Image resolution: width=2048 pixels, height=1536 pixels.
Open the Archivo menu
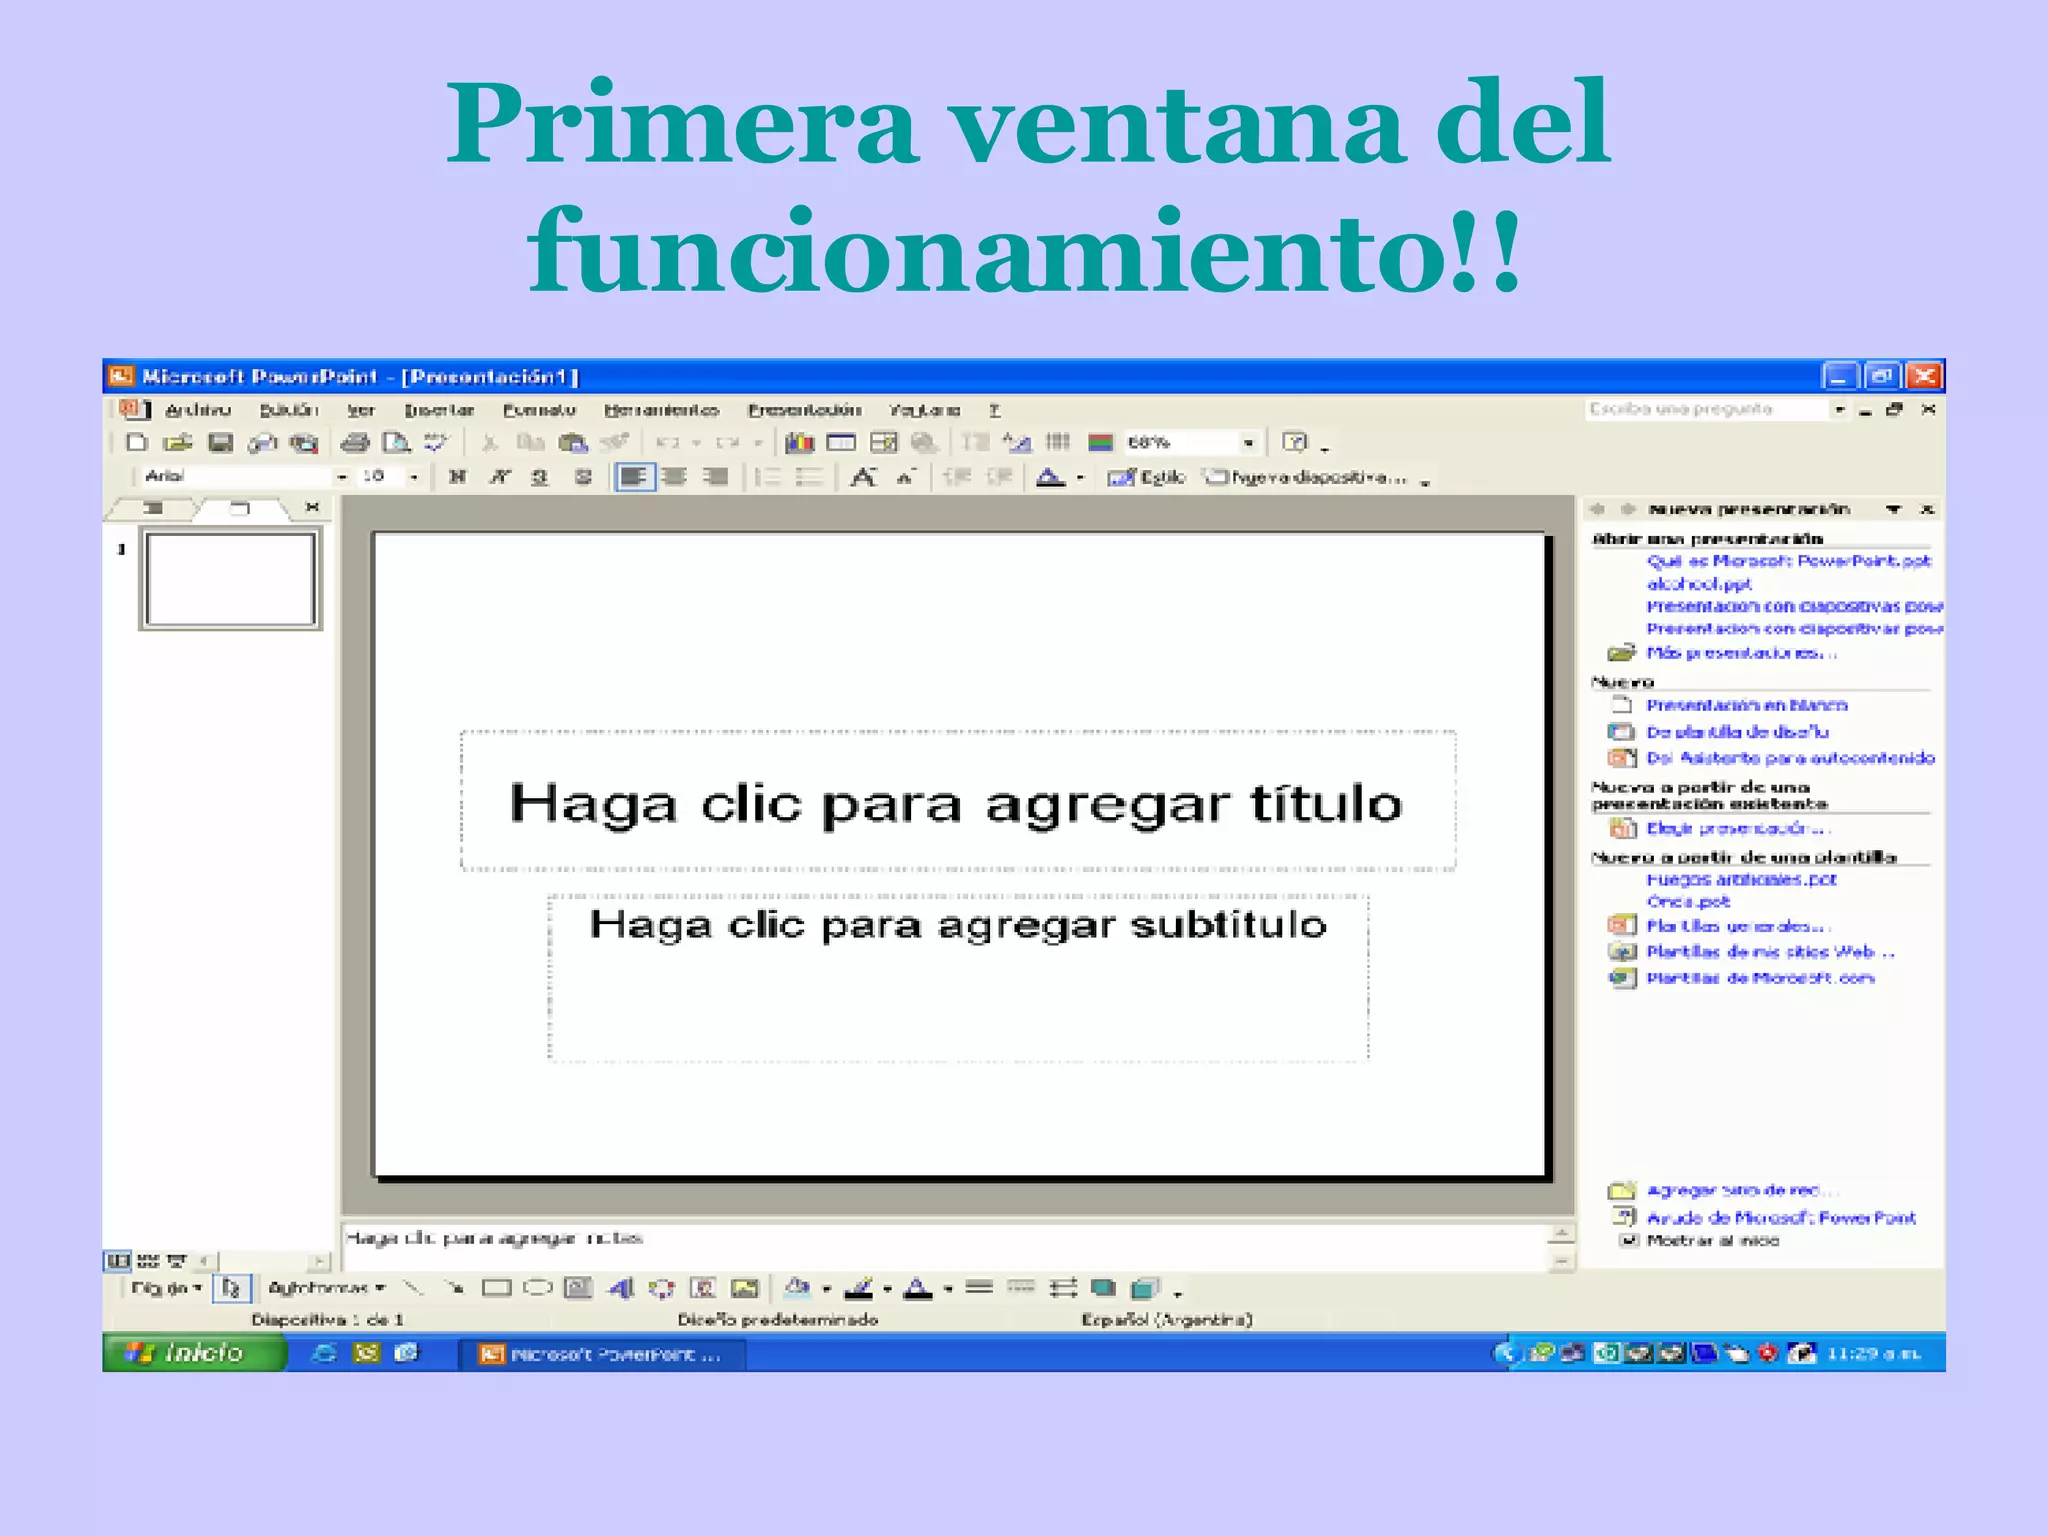point(197,410)
